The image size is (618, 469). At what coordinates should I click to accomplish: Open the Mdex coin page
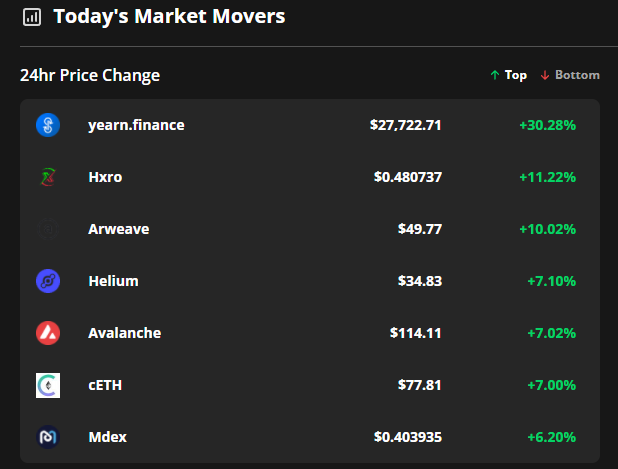(107, 437)
